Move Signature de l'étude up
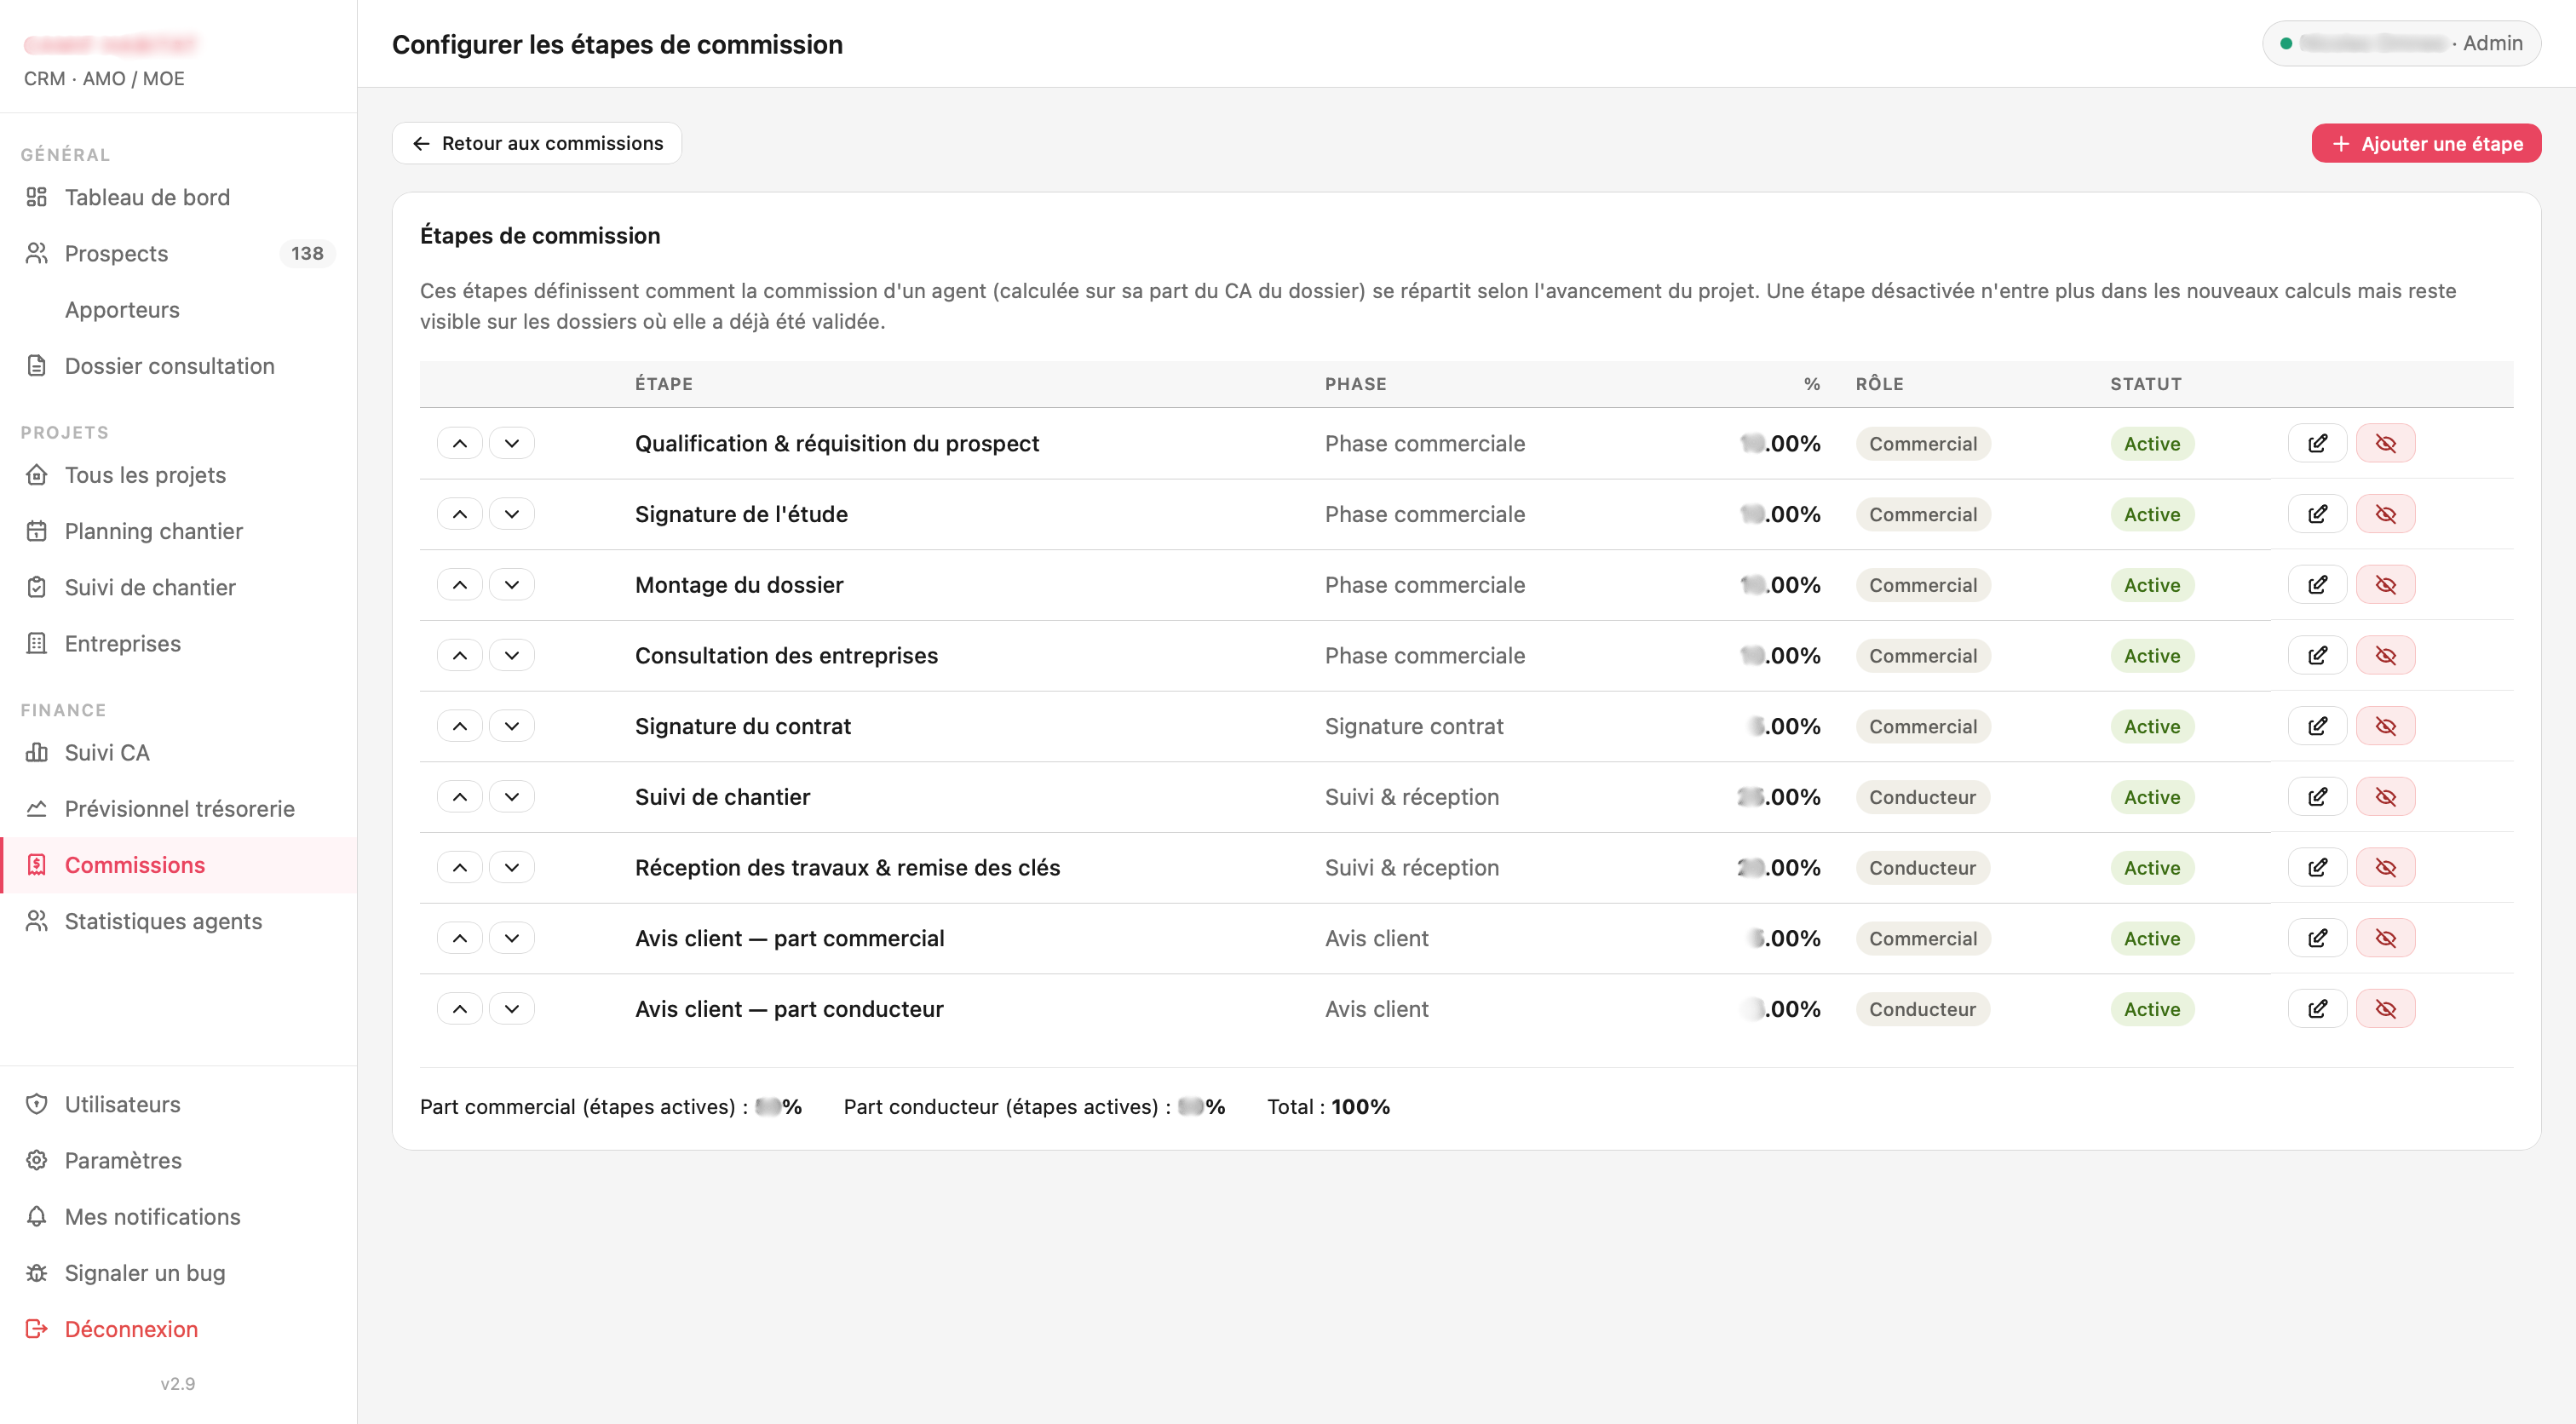This screenshot has height=1424, width=2576. 460,514
